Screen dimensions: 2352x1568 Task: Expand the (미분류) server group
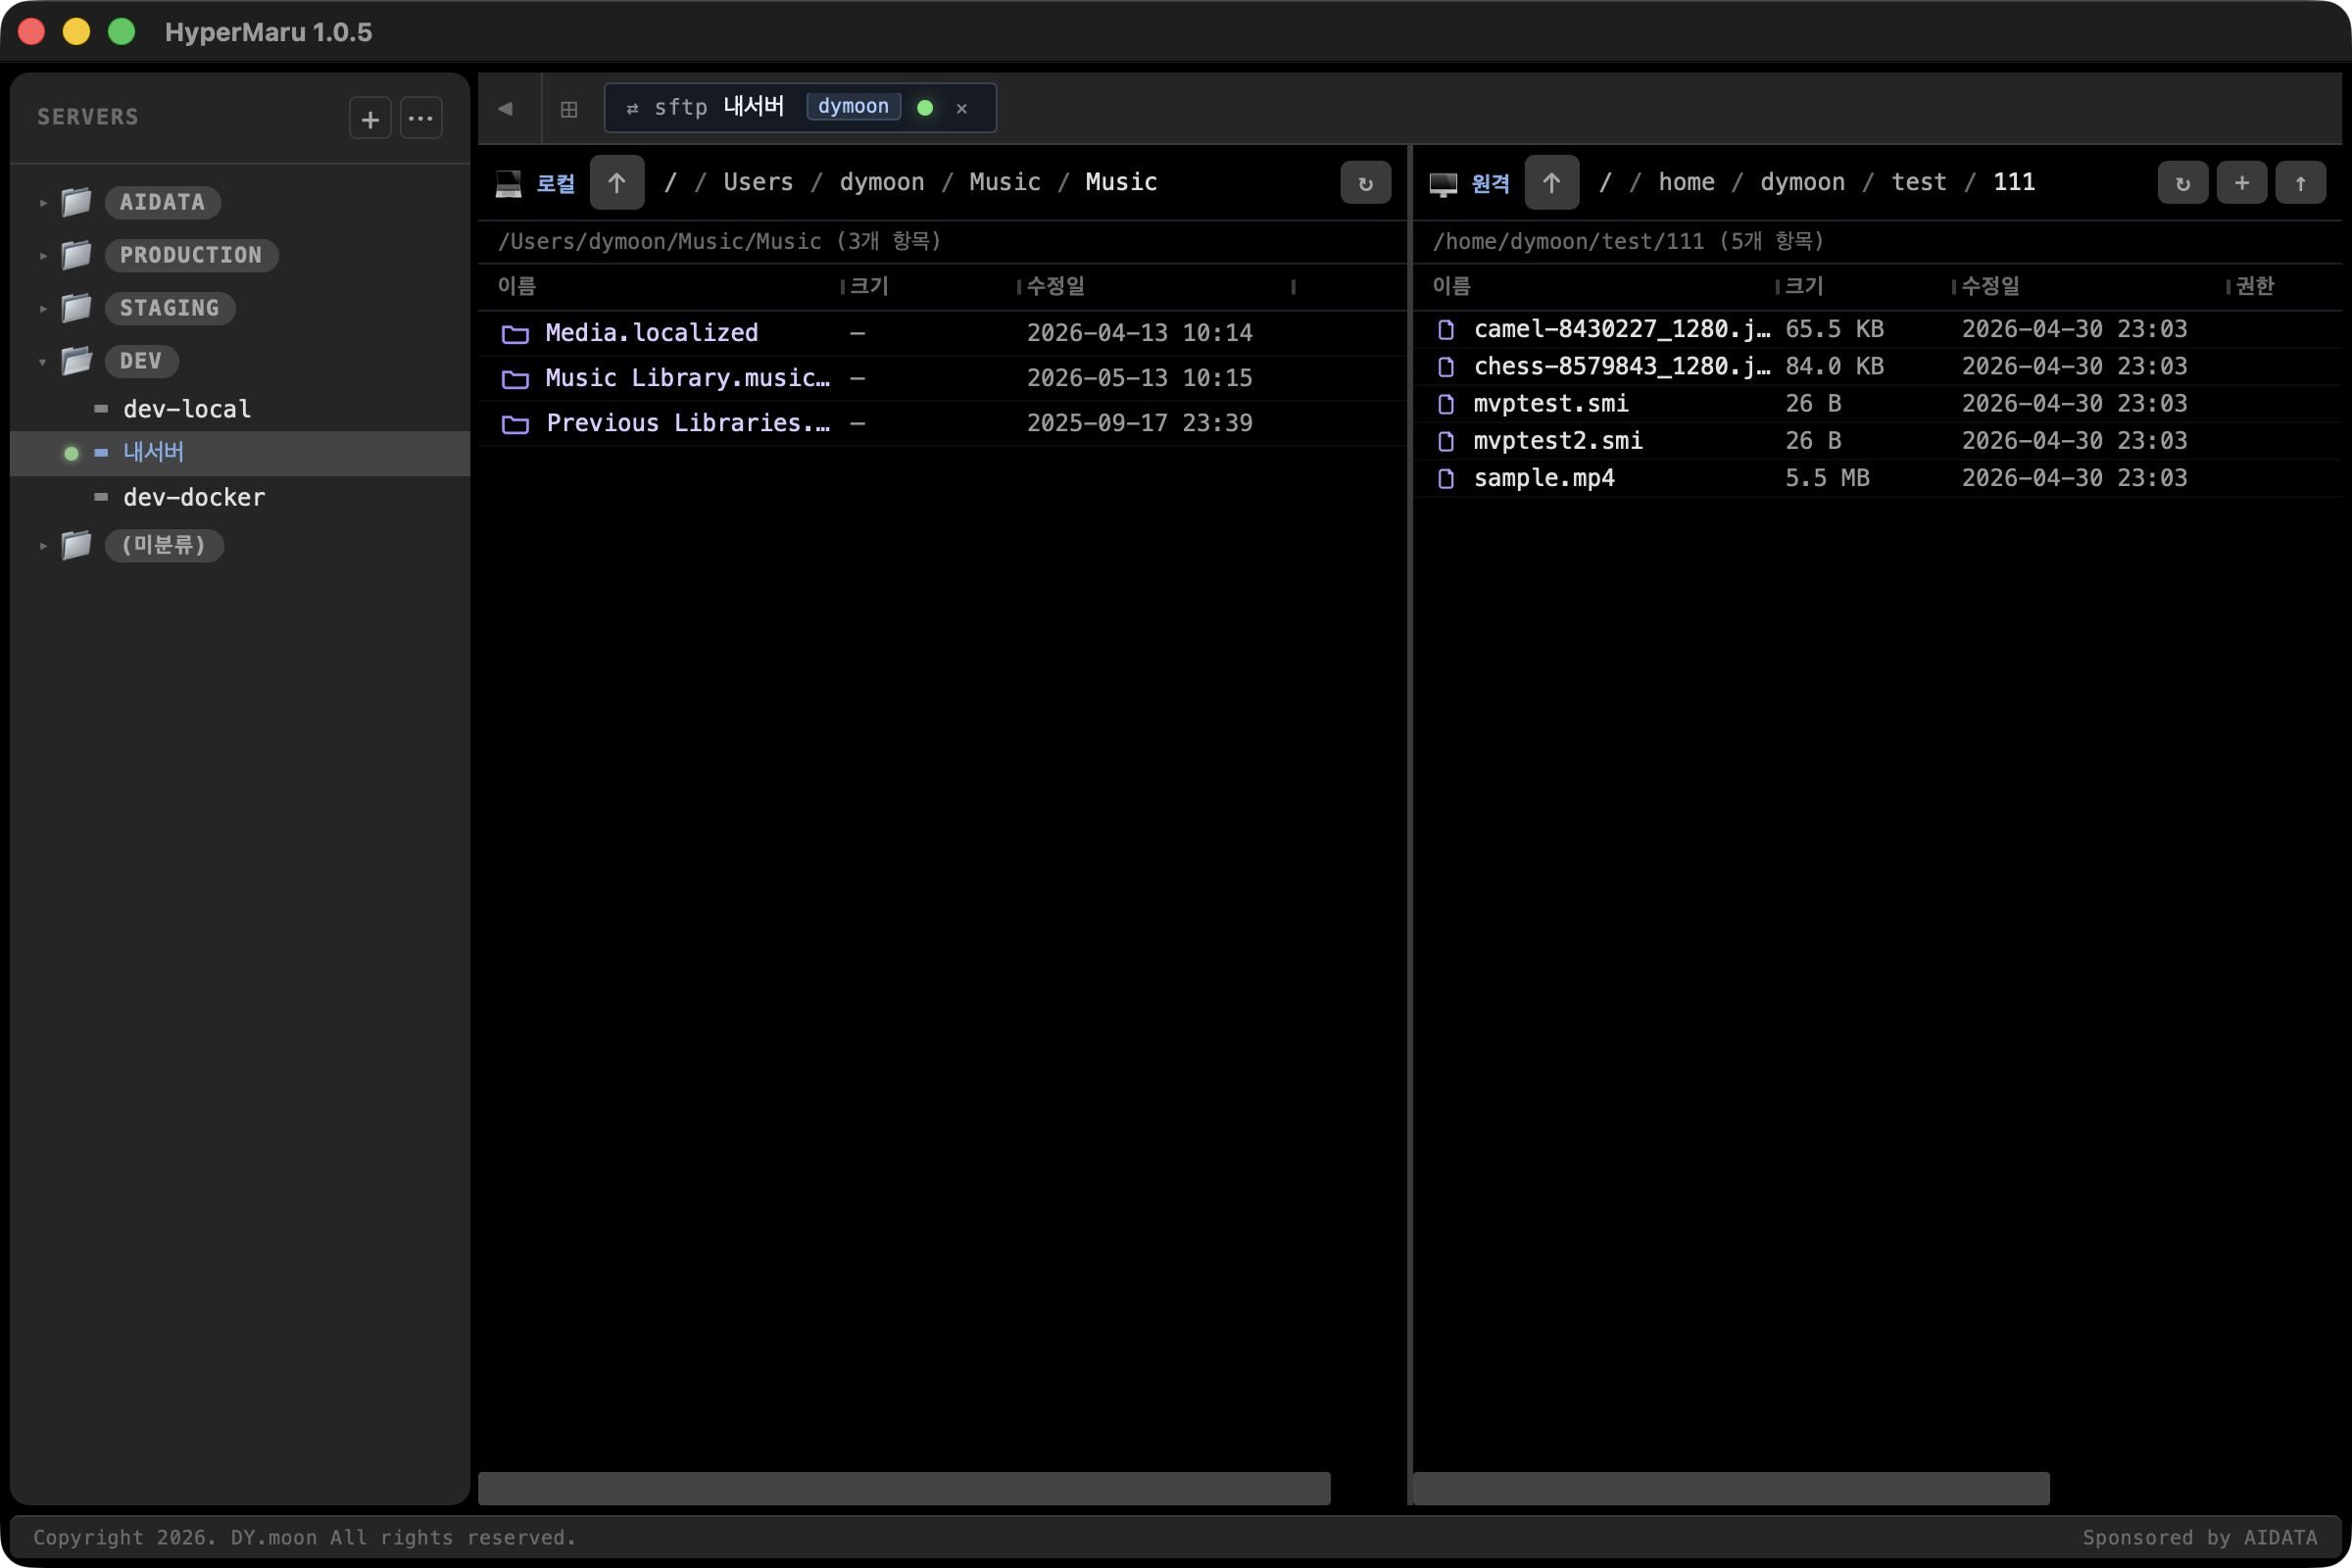(x=43, y=546)
